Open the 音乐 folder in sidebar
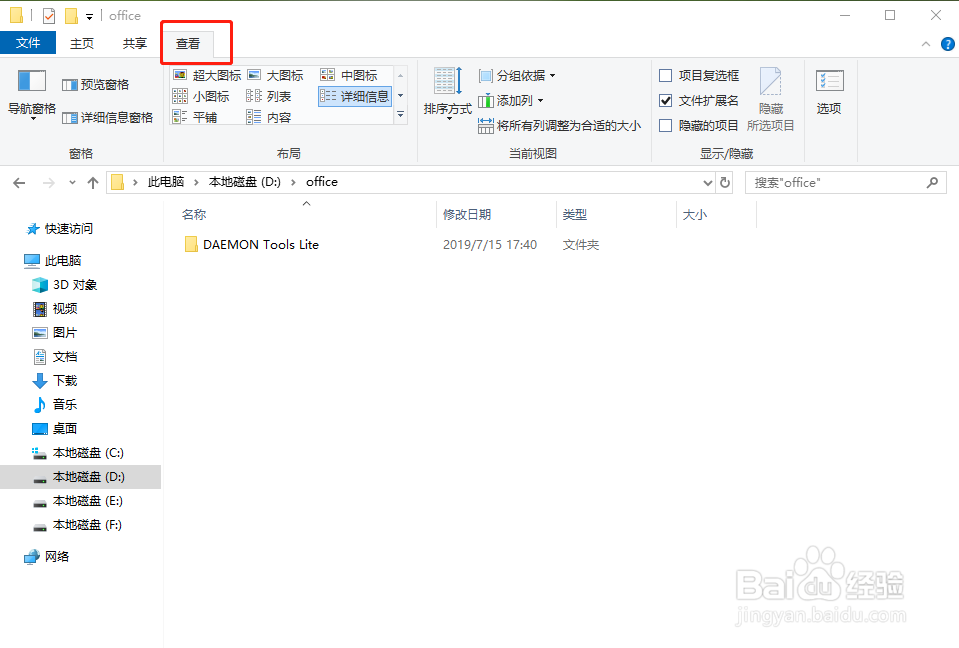Screen dimensions: 959x648 click(x=55, y=404)
